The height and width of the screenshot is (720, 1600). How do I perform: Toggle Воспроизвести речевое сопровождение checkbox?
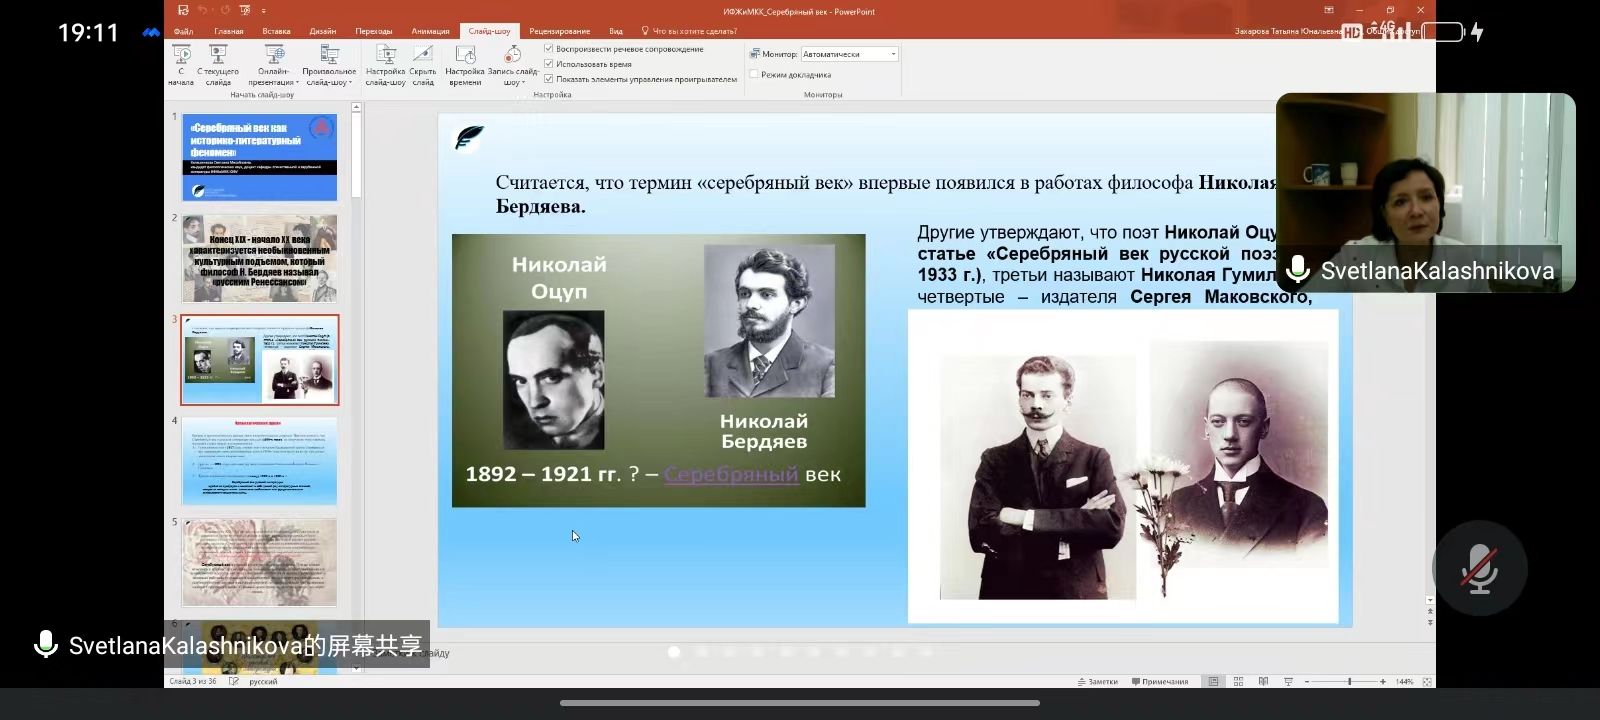pyautogui.click(x=549, y=49)
